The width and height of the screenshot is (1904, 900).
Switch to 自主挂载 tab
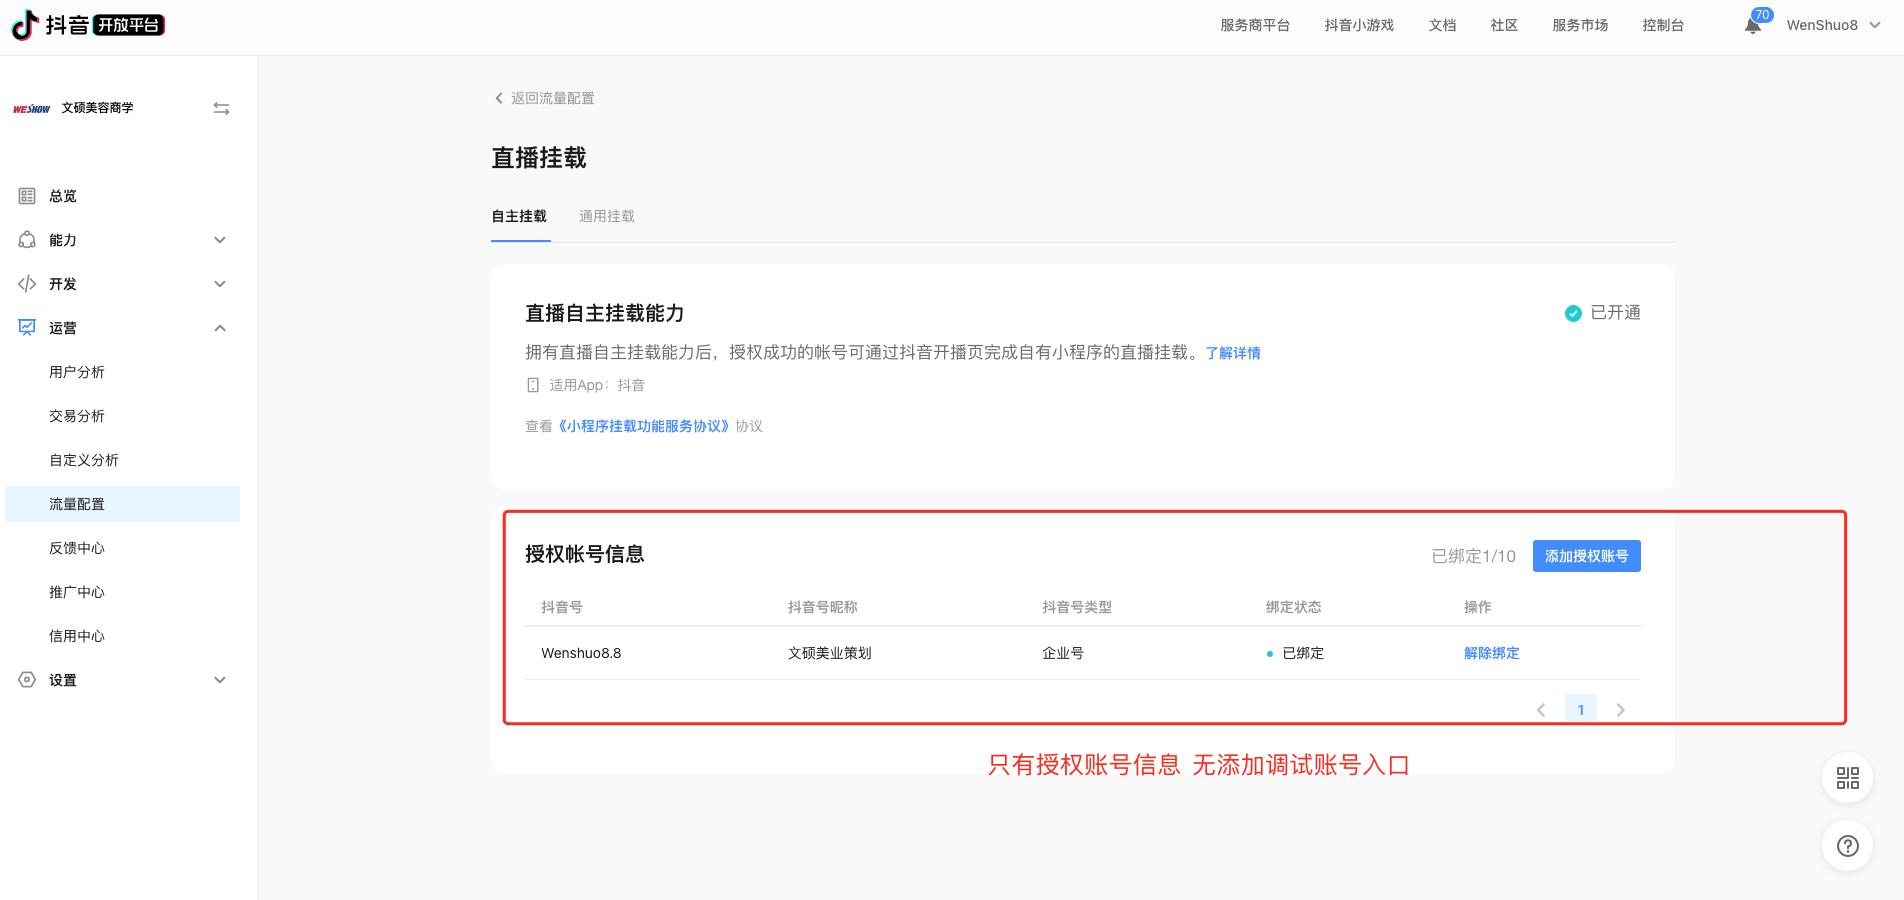(x=519, y=216)
